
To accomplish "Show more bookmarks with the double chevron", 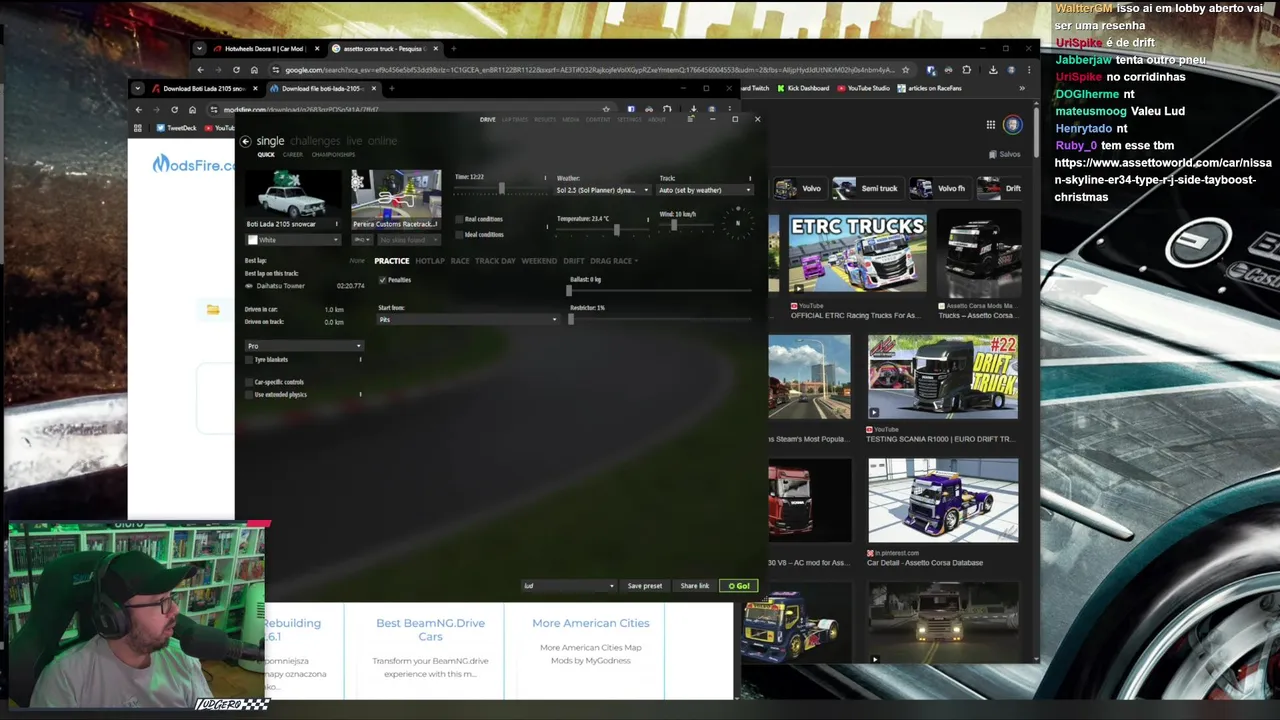I will 1022,88.
